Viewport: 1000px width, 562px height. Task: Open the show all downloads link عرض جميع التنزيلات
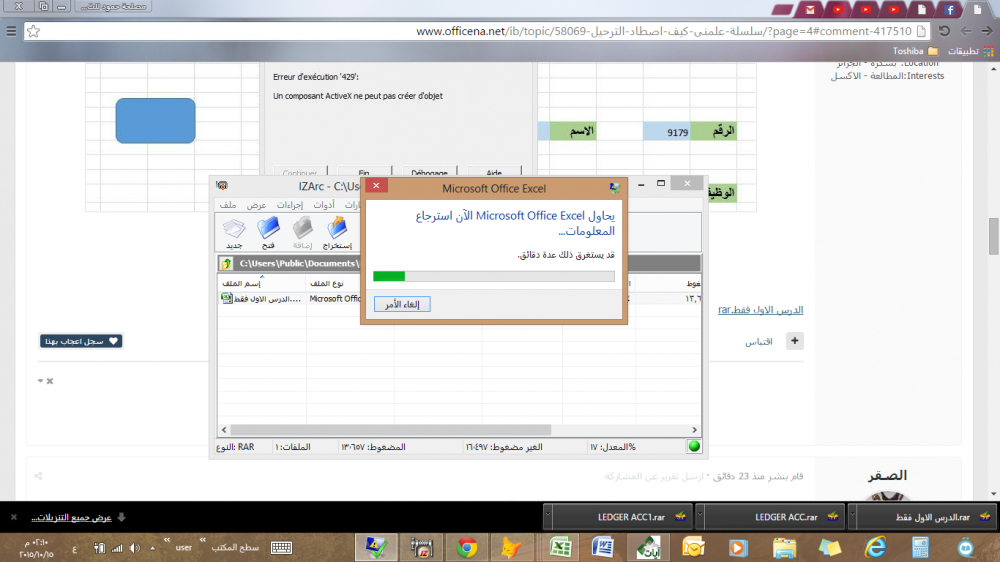click(71, 517)
